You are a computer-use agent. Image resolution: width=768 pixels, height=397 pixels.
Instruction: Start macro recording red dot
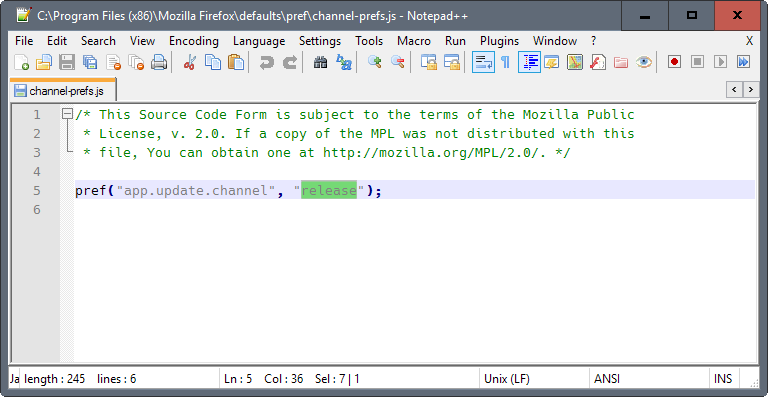point(674,62)
